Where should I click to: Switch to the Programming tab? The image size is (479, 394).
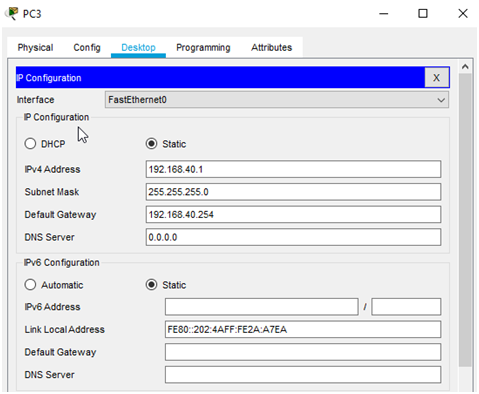pyautogui.click(x=203, y=47)
